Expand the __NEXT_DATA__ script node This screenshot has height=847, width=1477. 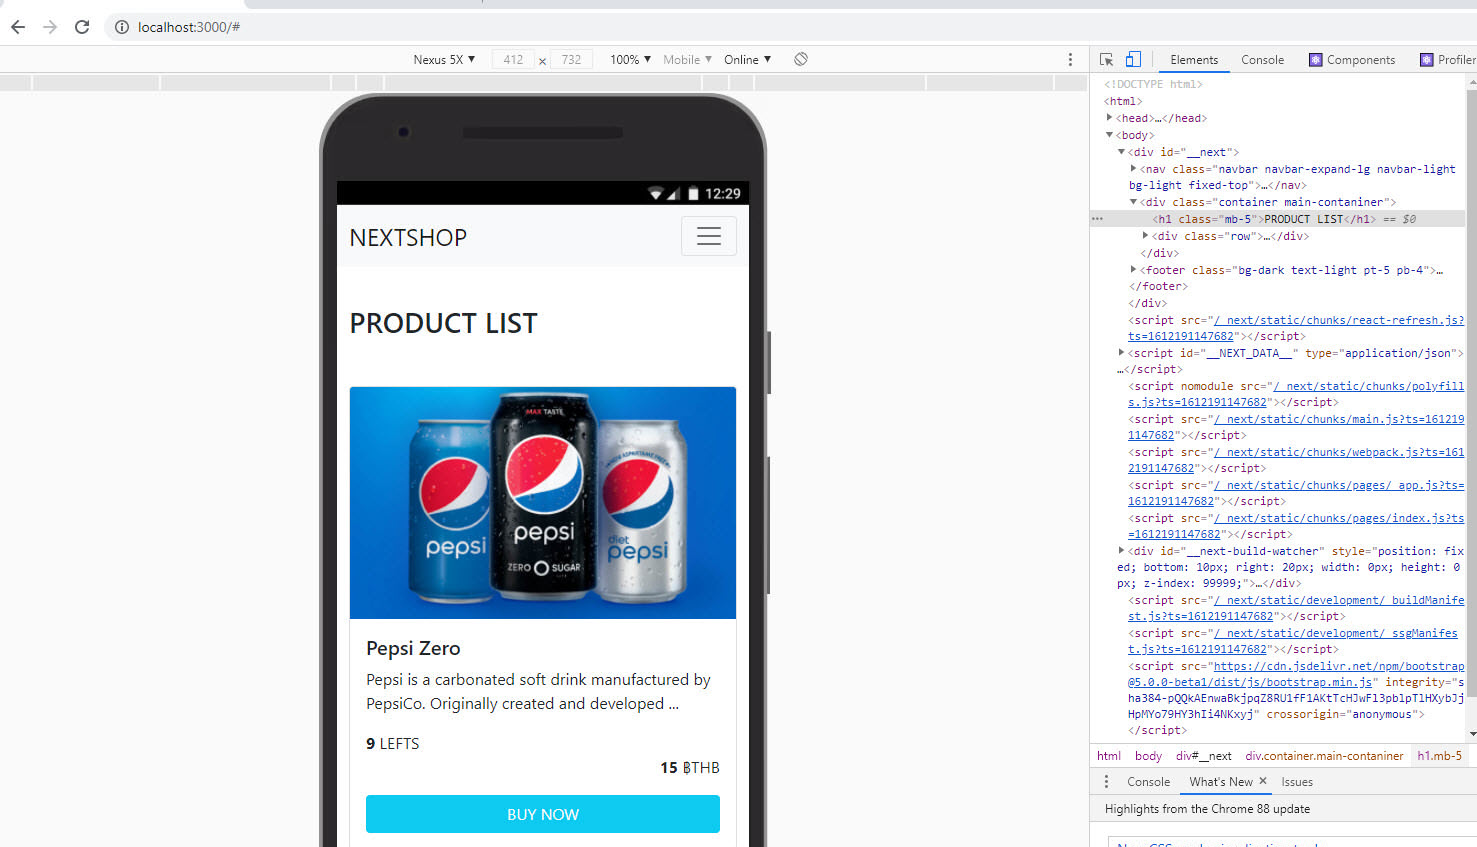(x=1121, y=353)
